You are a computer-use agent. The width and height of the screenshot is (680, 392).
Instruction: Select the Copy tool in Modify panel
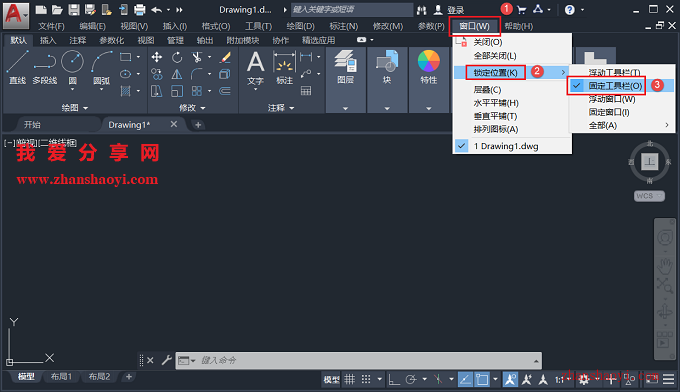coord(157,74)
